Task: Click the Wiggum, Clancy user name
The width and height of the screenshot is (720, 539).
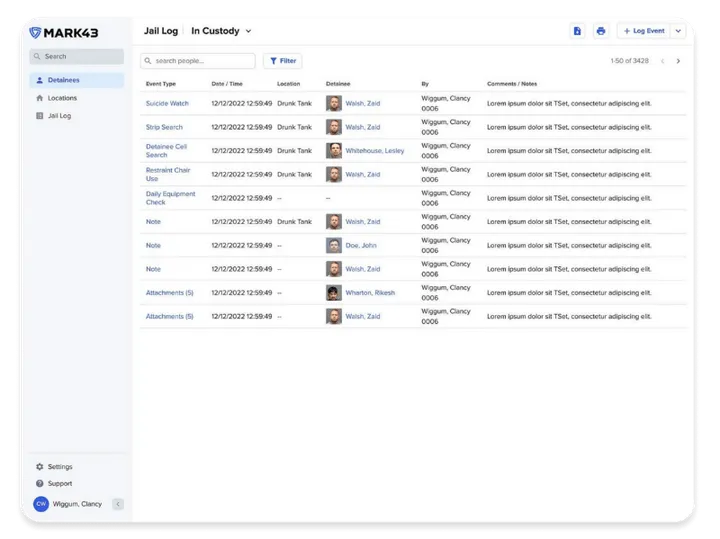Action: (x=77, y=504)
